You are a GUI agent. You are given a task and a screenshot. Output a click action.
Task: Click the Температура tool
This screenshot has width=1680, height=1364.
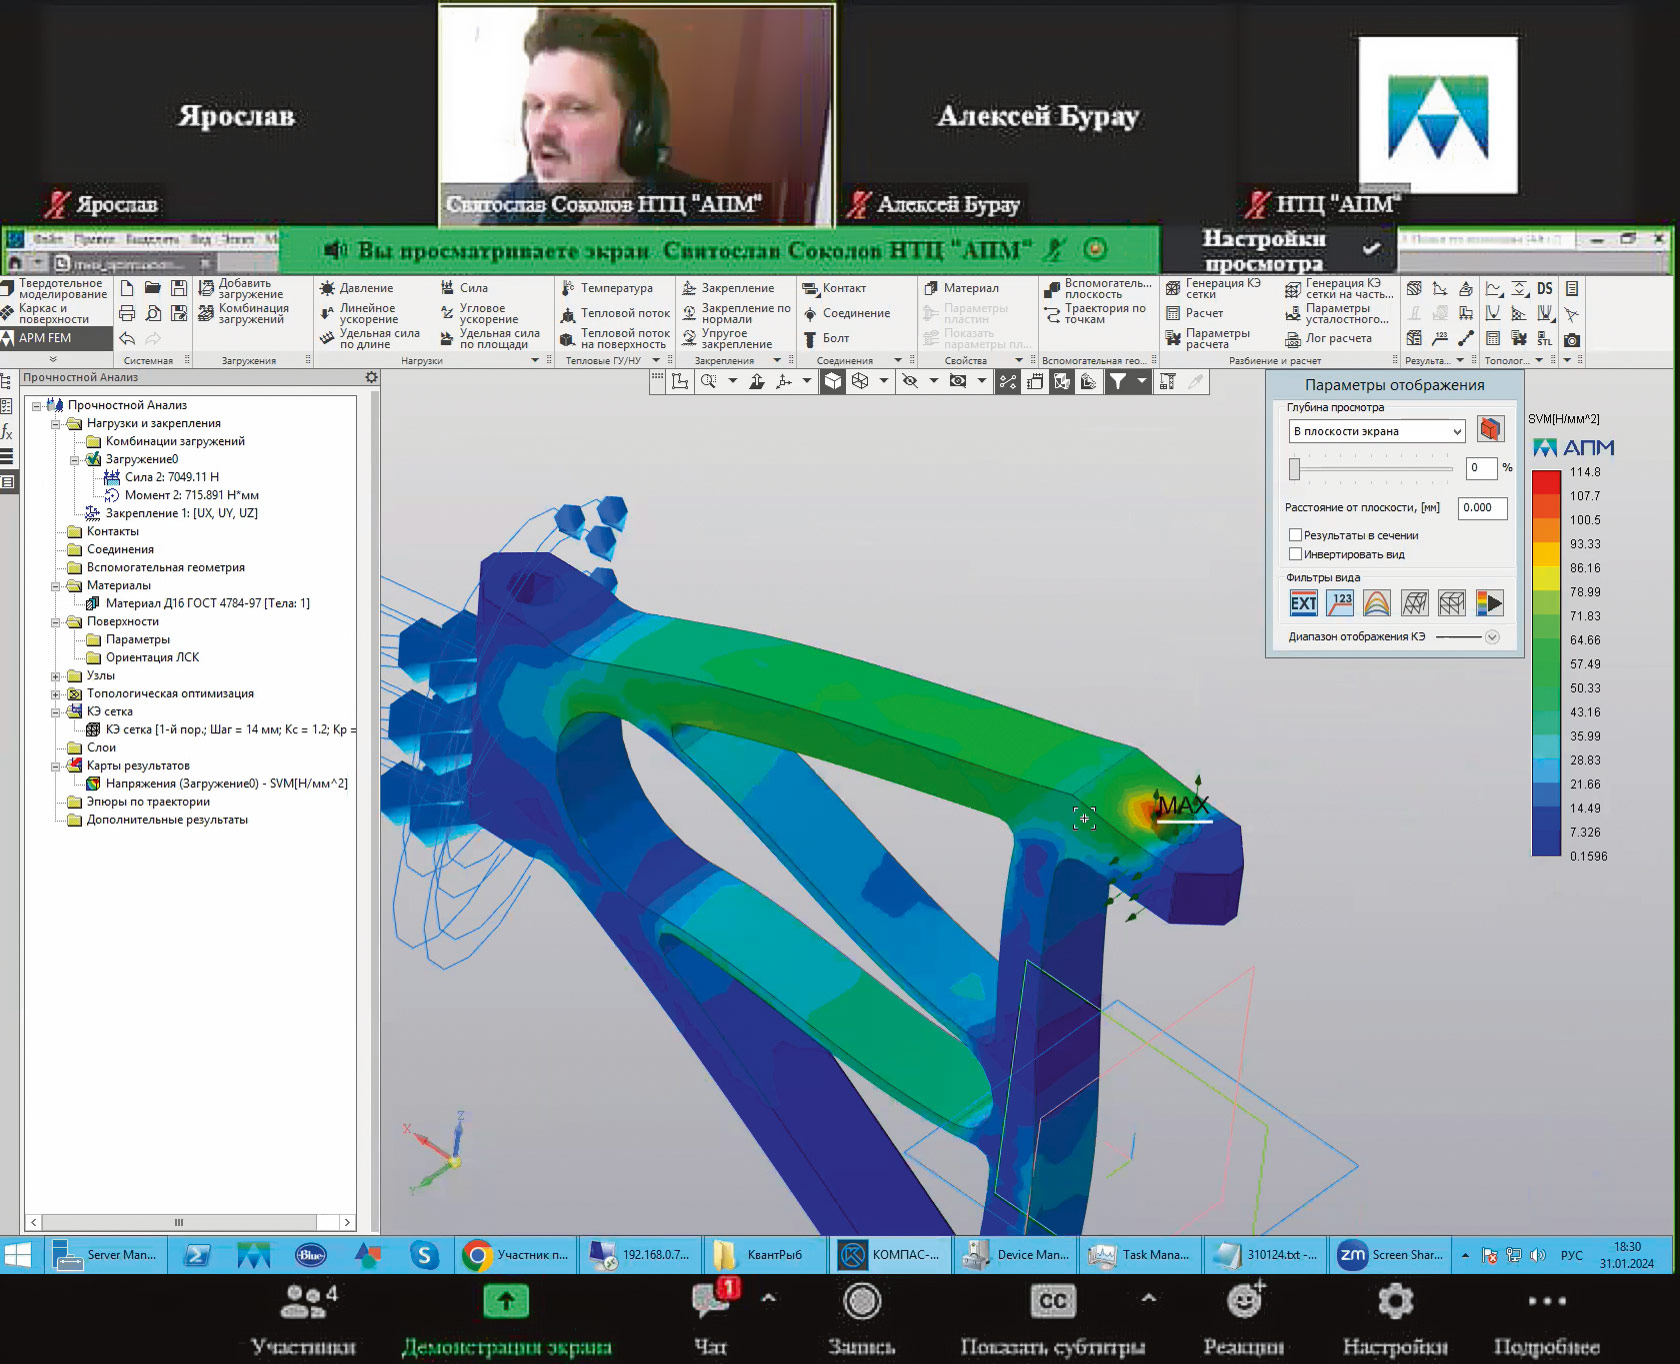pyautogui.click(x=606, y=288)
